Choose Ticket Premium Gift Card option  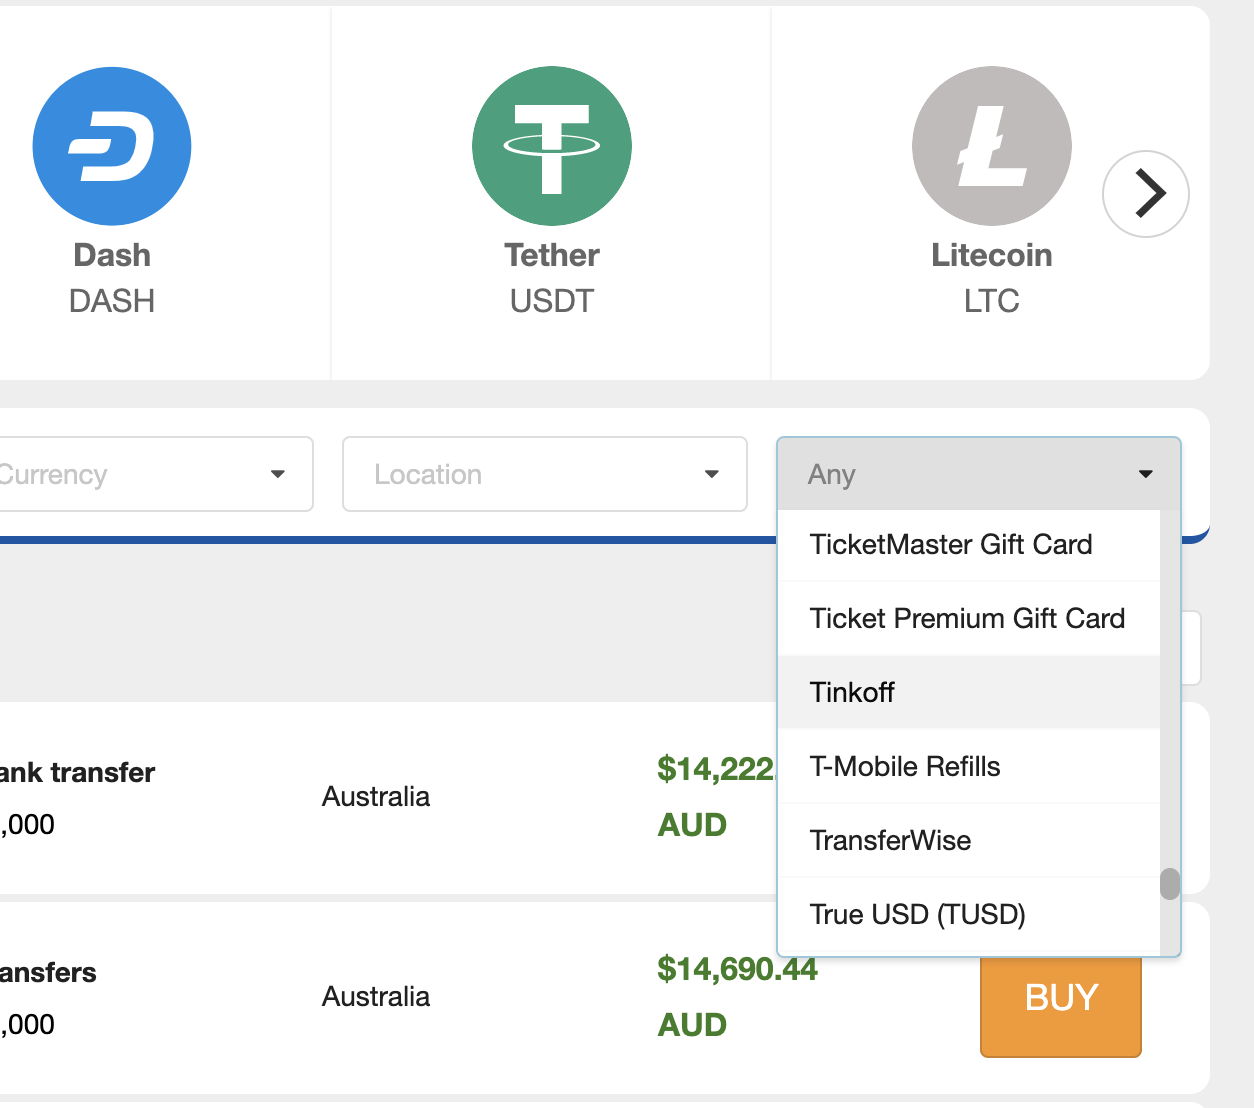click(969, 619)
